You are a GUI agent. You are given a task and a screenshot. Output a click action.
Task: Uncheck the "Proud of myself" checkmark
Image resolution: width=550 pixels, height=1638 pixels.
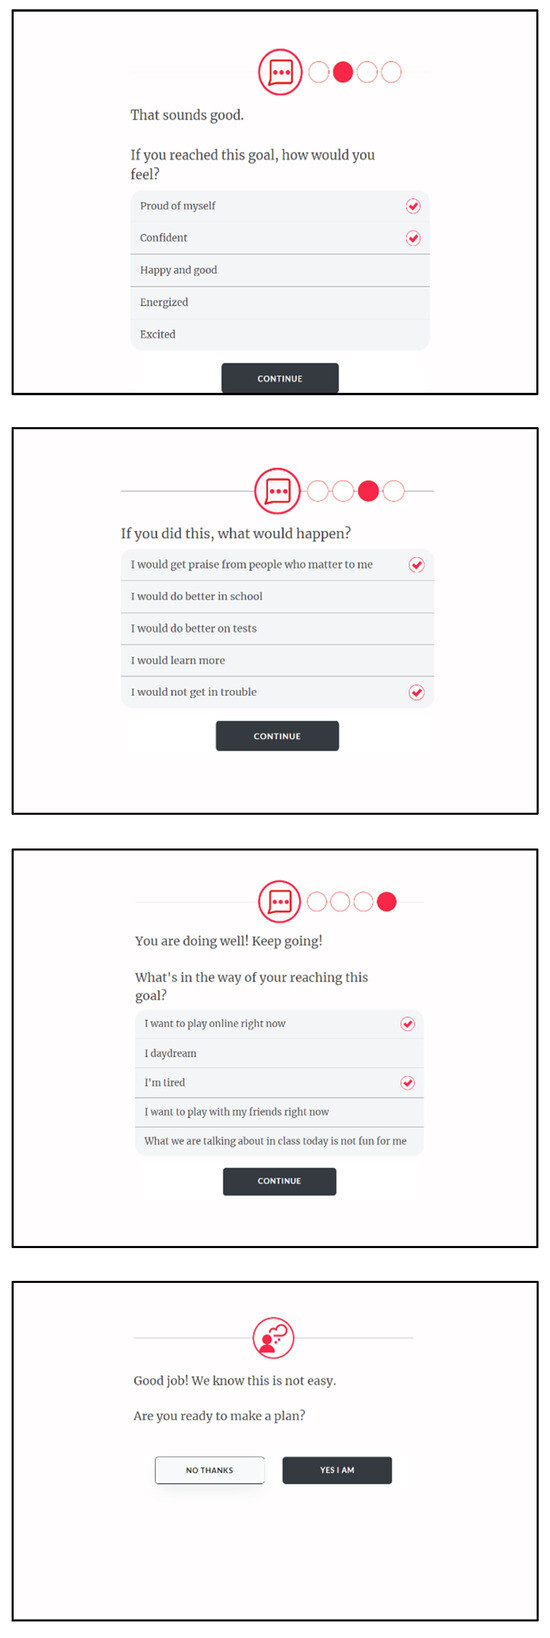point(413,206)
